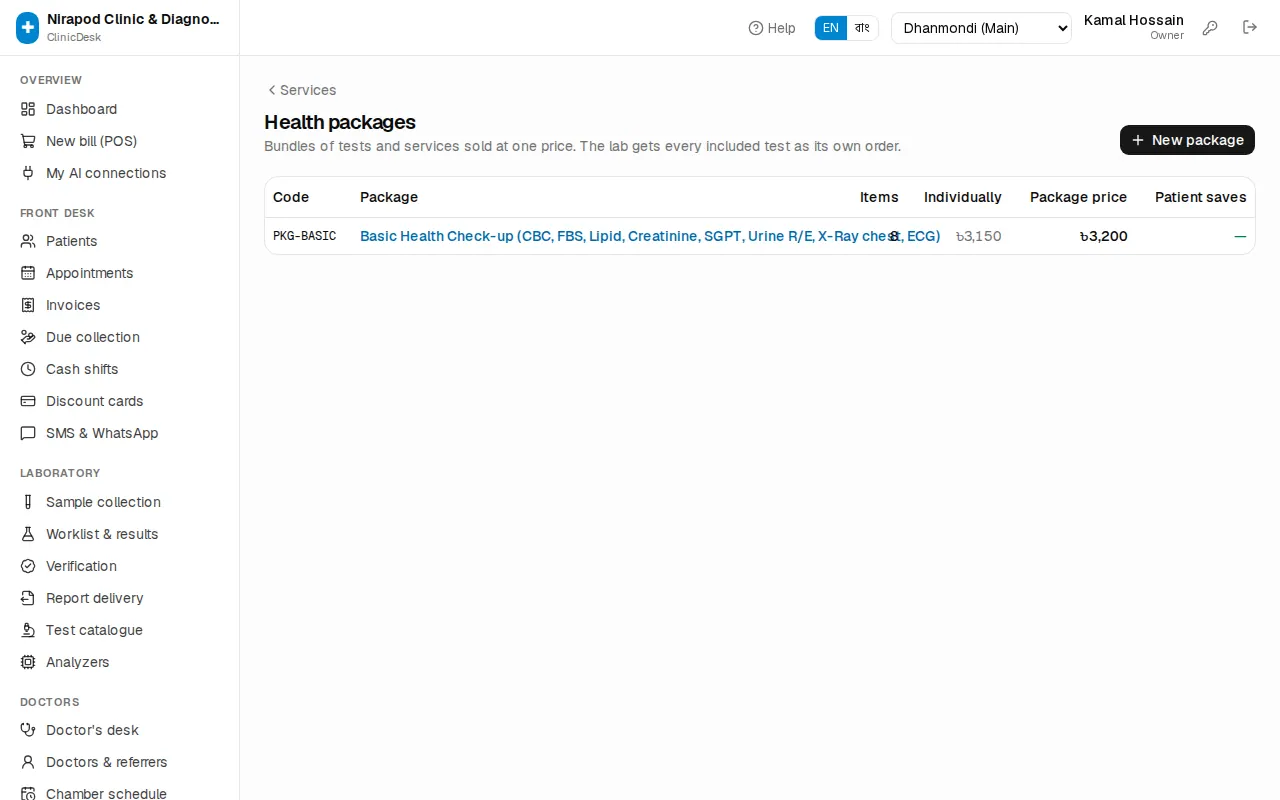Click the Nirapod Clinic & Diagnostic name
The image size is (1280, 800).
(x=134, y=18)
